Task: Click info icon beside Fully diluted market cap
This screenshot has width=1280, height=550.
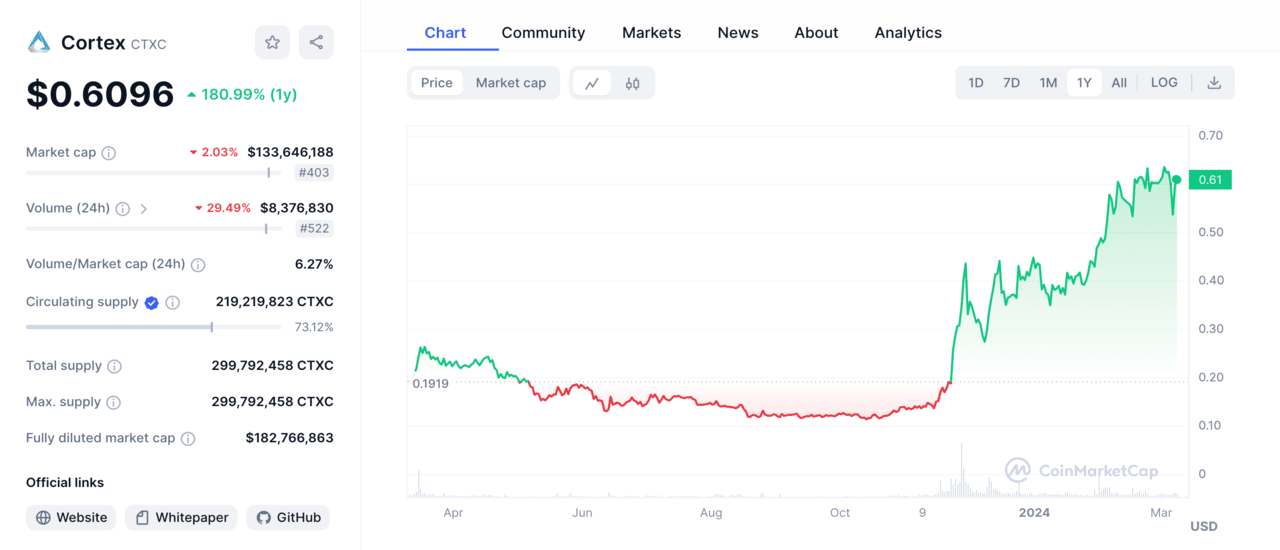Action: [x=188, y=439]
